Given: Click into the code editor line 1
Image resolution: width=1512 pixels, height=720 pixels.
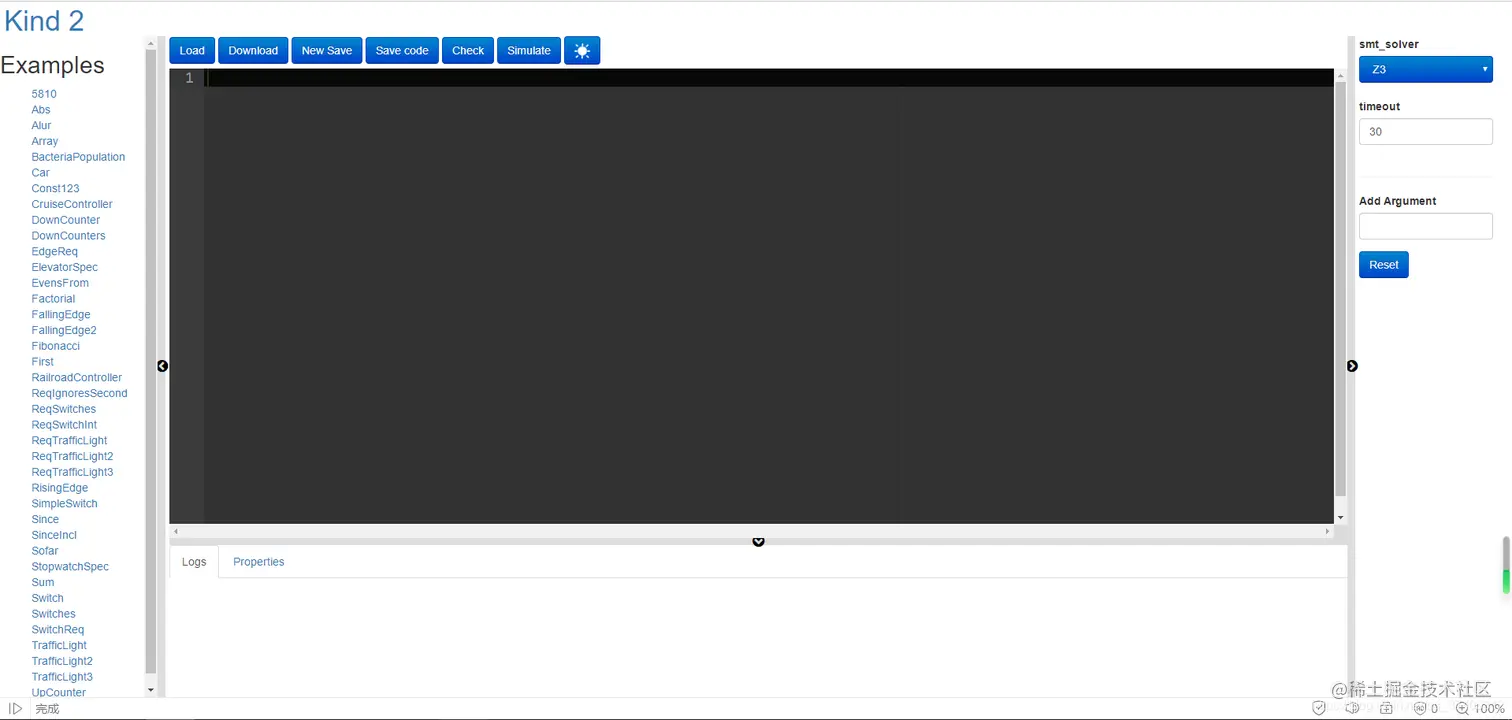Looking at the screenshot, I should coord(768,78).
